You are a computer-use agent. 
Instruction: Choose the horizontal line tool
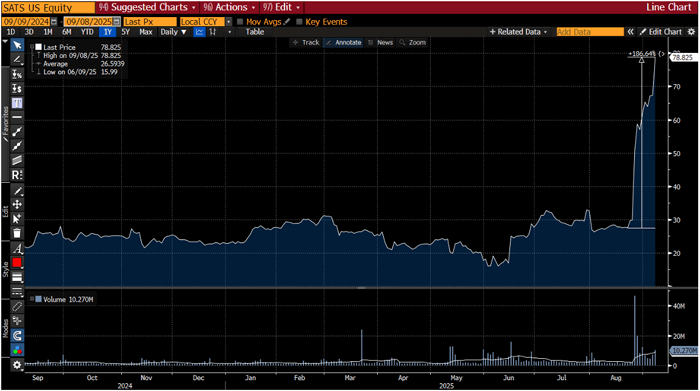click(x=17, y=117)
